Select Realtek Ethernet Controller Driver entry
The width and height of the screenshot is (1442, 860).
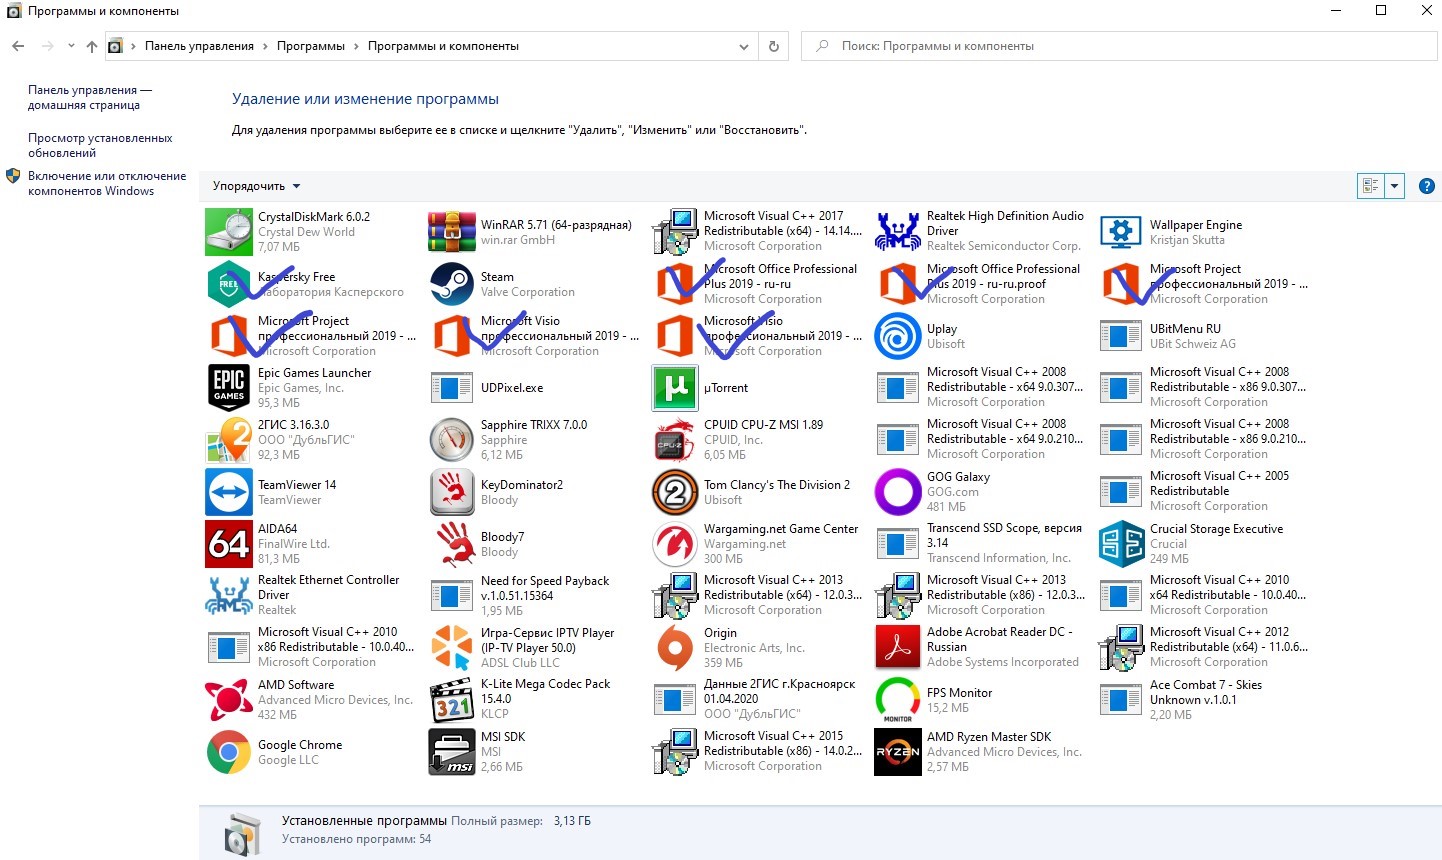pos(311,596)
